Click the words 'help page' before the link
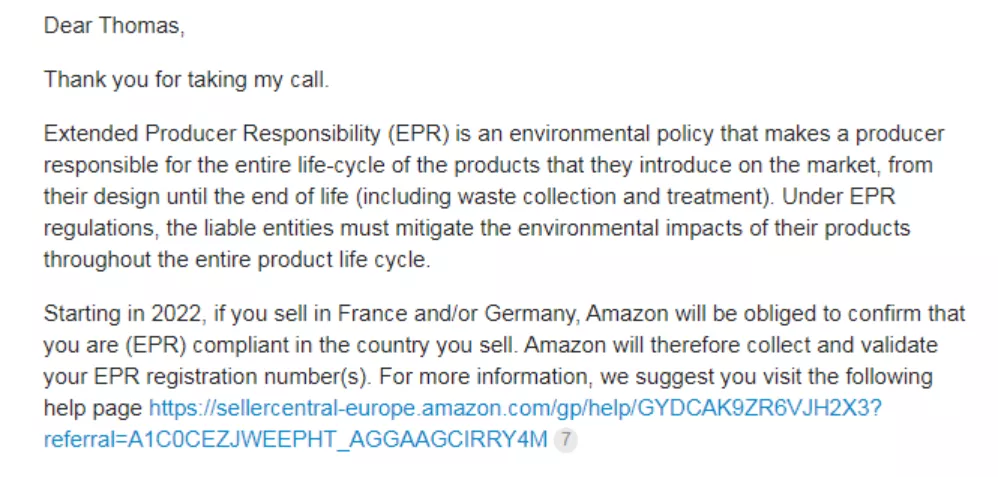The width and height of the screenshot is (998, 477). pos(93,408)
